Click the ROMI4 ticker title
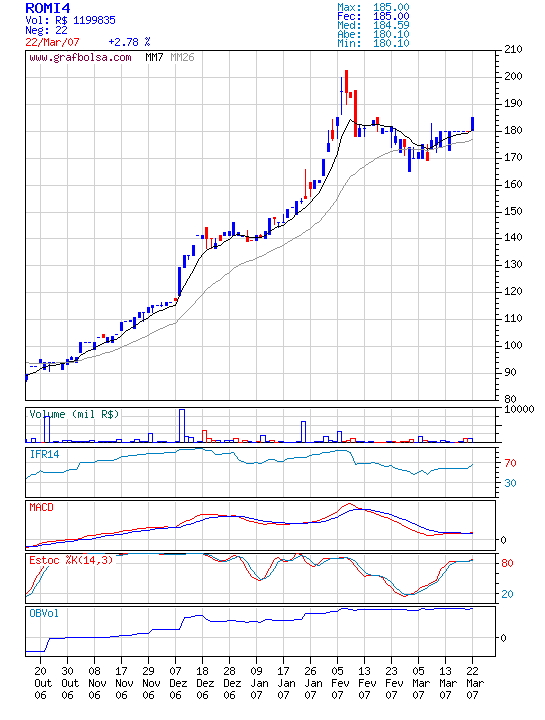Viewport: 545px width, 720px height. pos(47,8)
